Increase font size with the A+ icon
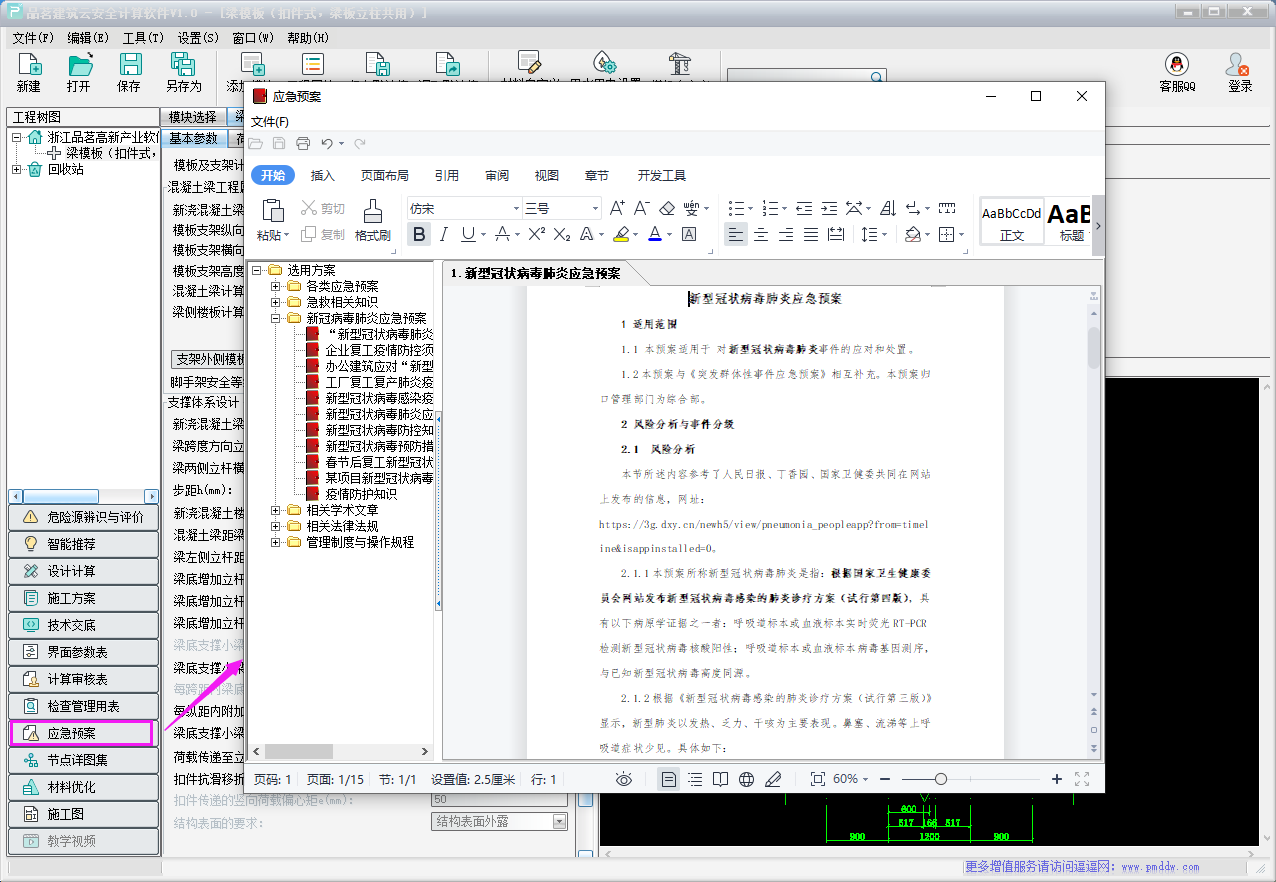This screenshot has width=1276, height=882. point(617,208)
